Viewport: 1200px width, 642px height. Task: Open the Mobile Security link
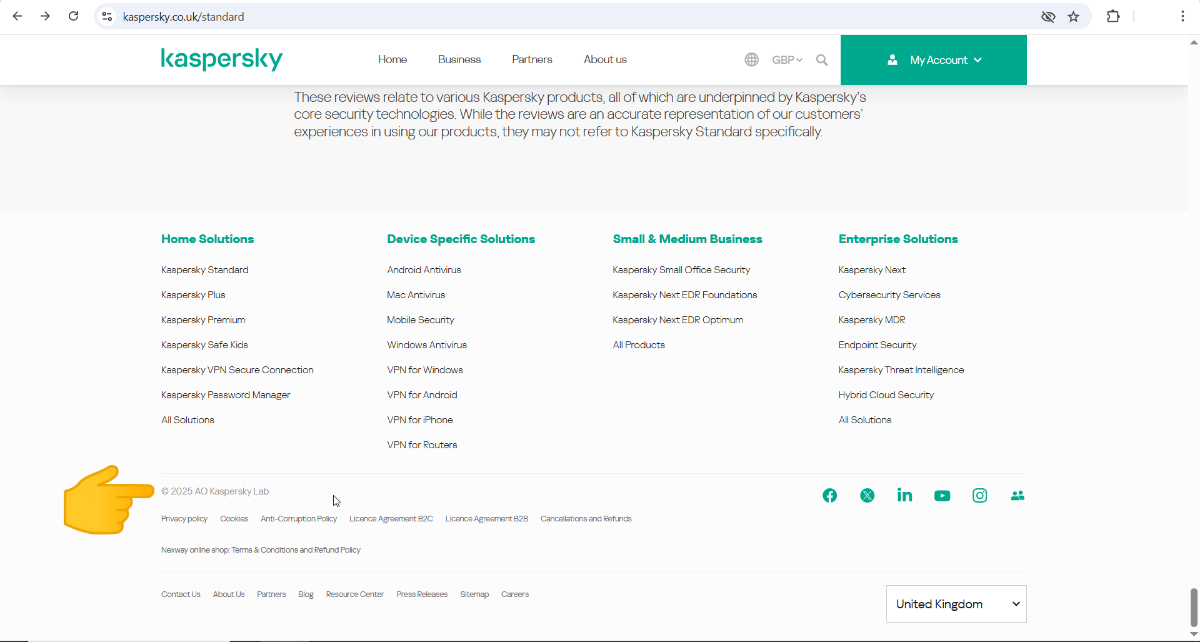click(421, 320)
